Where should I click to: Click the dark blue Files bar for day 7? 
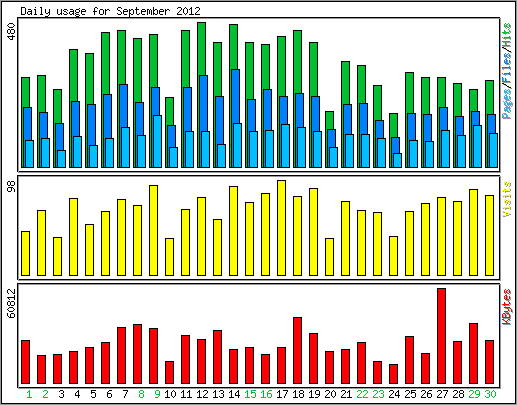pyautogui.click(x=123, y=106)
